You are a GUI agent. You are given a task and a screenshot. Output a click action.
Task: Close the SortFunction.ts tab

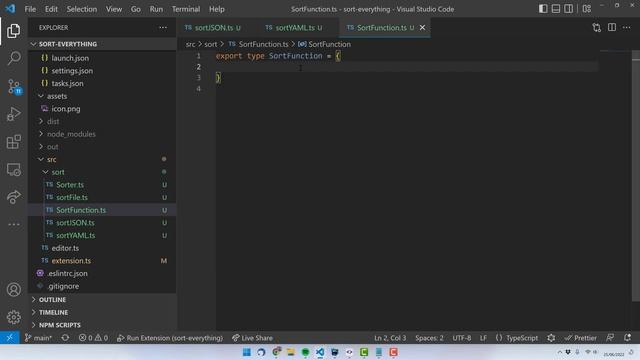(422, 27)
